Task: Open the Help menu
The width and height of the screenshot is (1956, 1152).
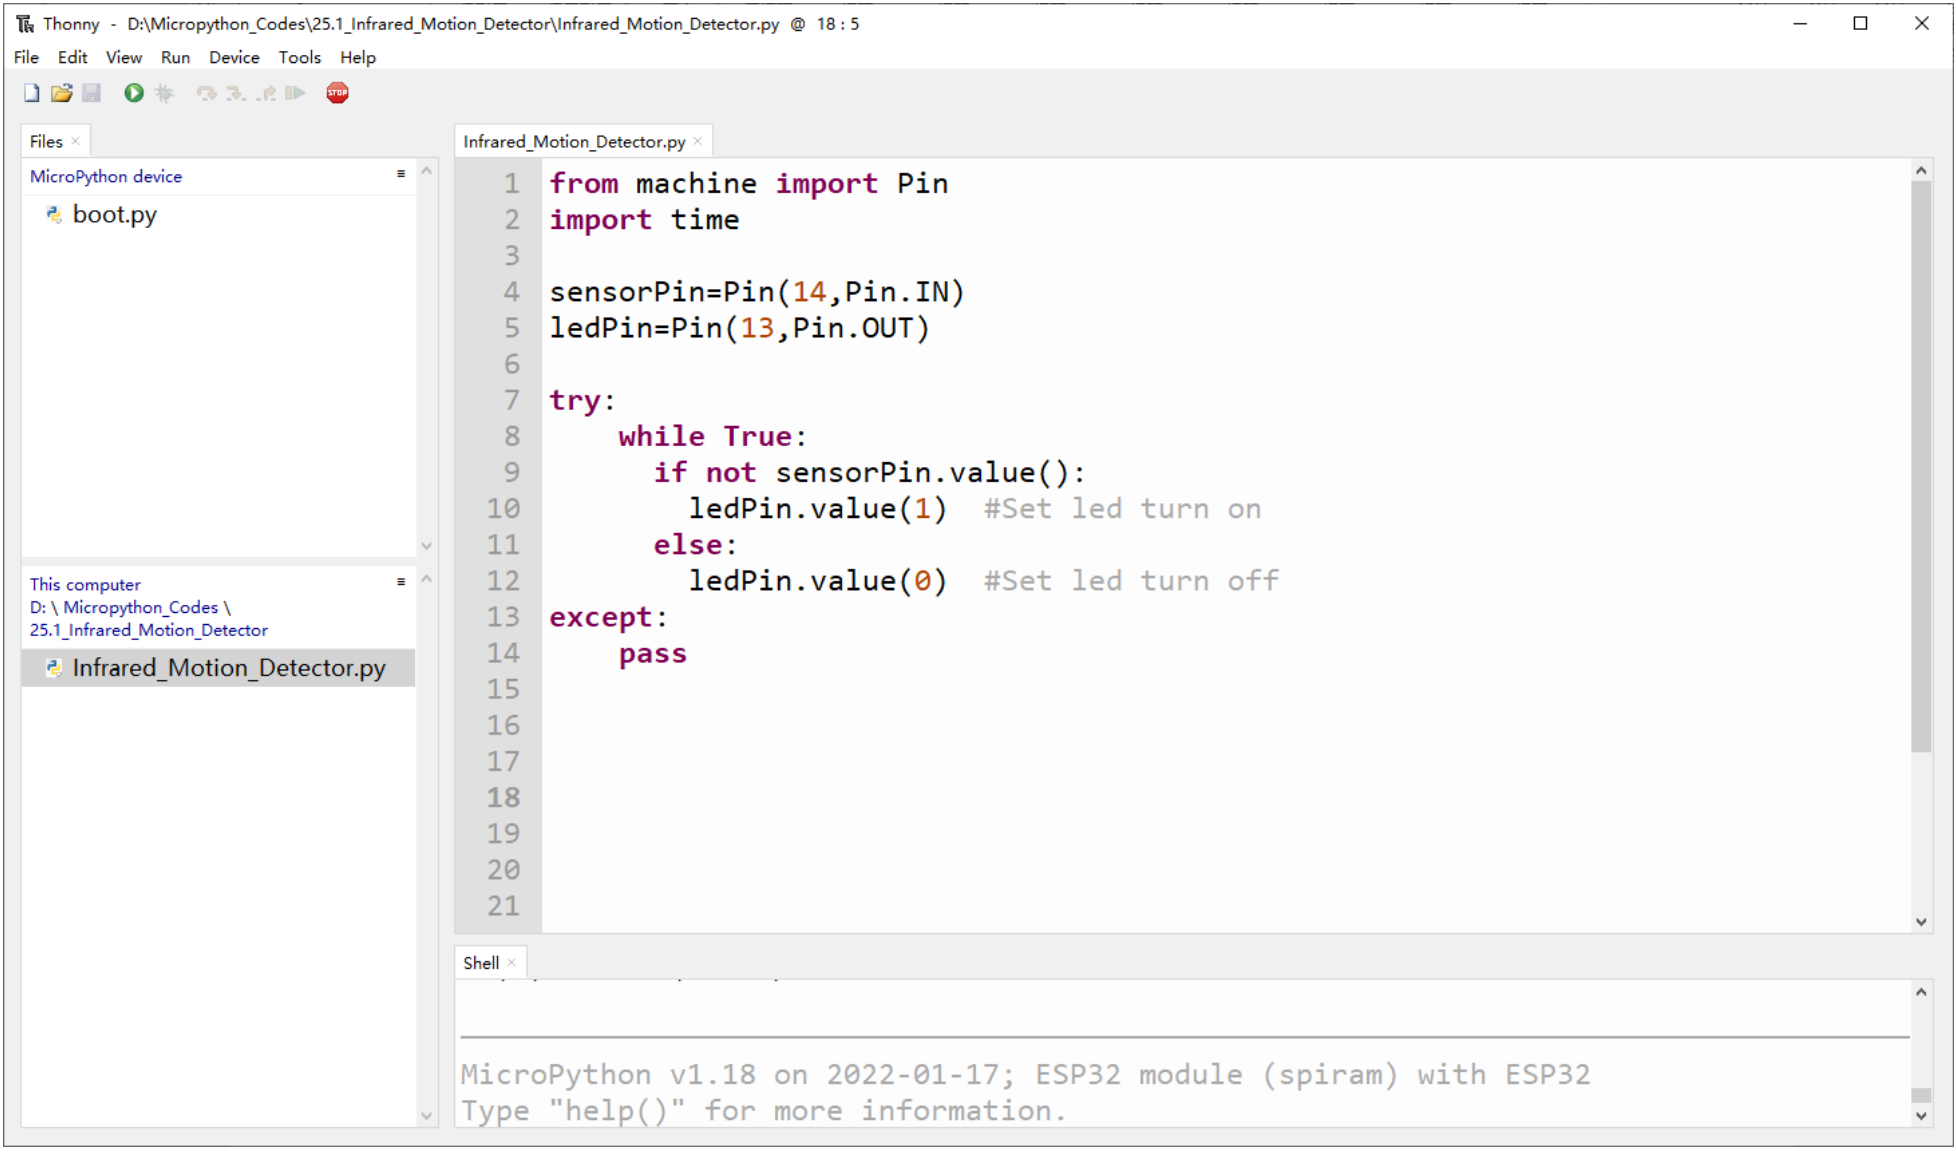Action: [x=357, y=57]
